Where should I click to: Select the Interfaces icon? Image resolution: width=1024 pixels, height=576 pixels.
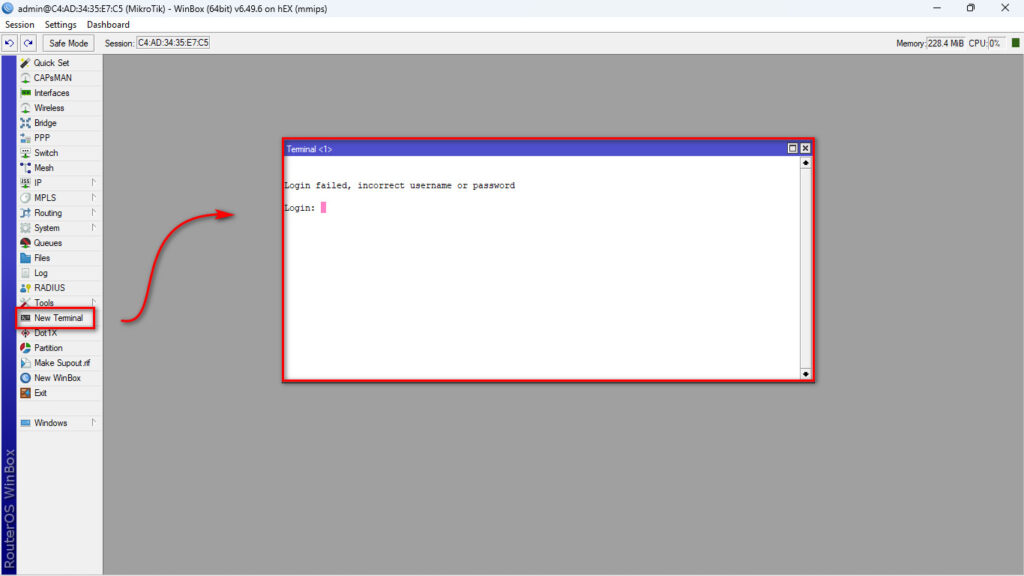[x=26, y=93]
